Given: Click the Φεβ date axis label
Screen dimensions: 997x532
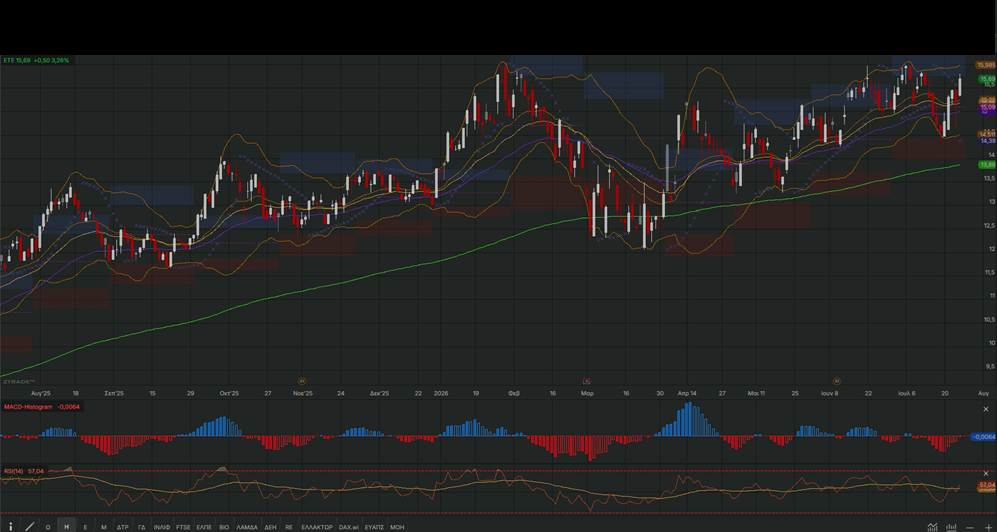Looking at the screenshot, I should (x=514, y=393).
